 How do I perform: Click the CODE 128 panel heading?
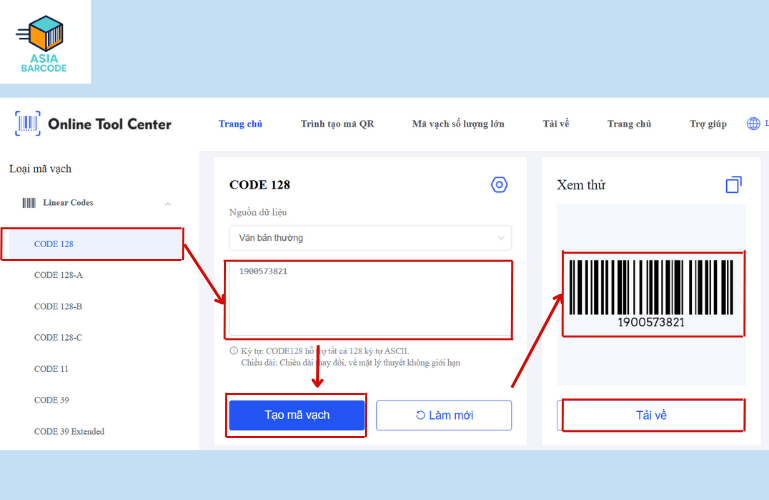click(259, 185)
